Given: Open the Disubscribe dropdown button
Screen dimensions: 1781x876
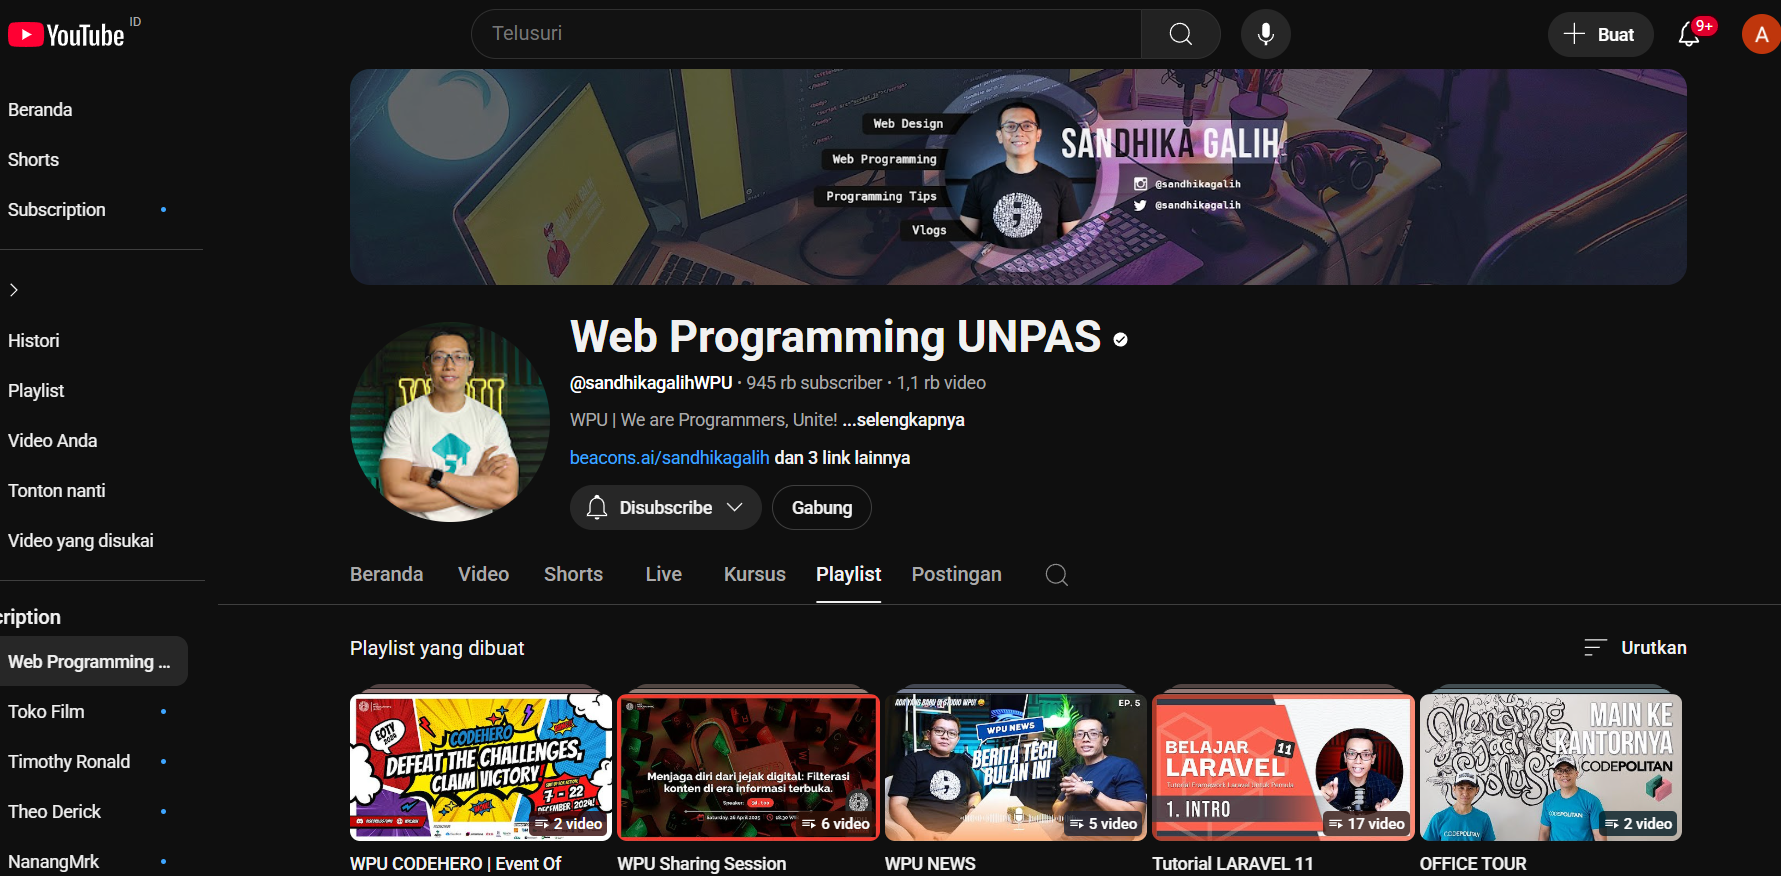Looking at the screenshot, I should click(666, 508).
